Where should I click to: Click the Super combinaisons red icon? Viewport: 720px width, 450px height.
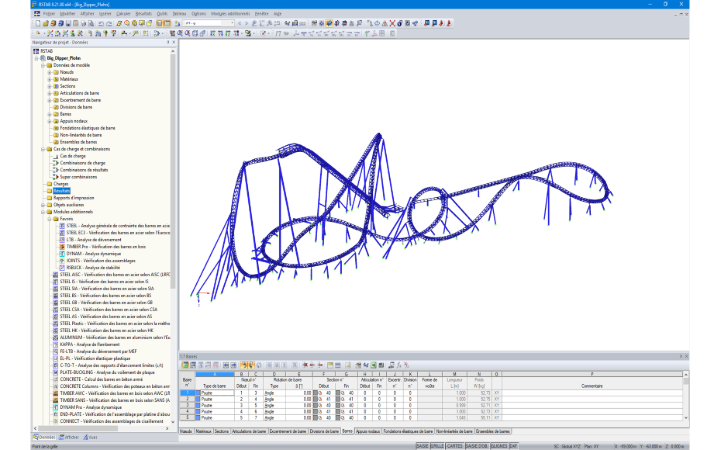(x=56, y=177)
